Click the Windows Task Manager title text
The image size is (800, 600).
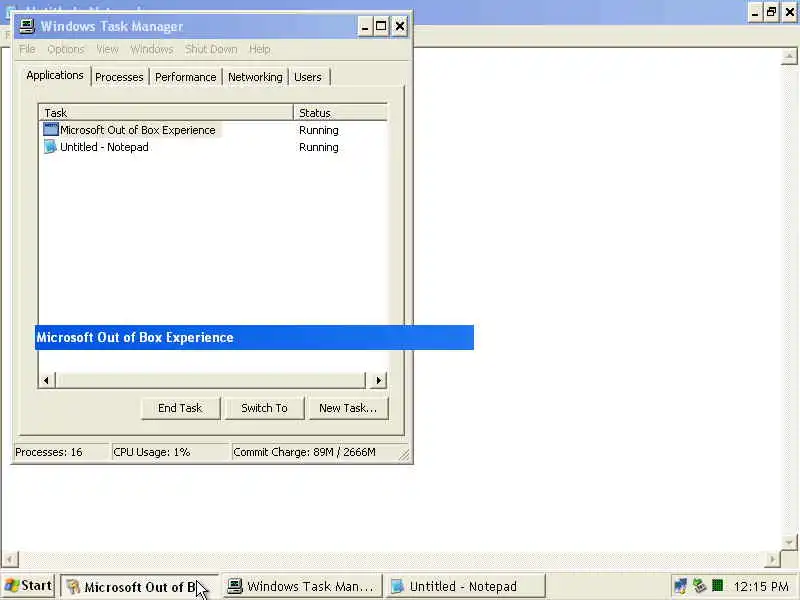tap(112, 27)
